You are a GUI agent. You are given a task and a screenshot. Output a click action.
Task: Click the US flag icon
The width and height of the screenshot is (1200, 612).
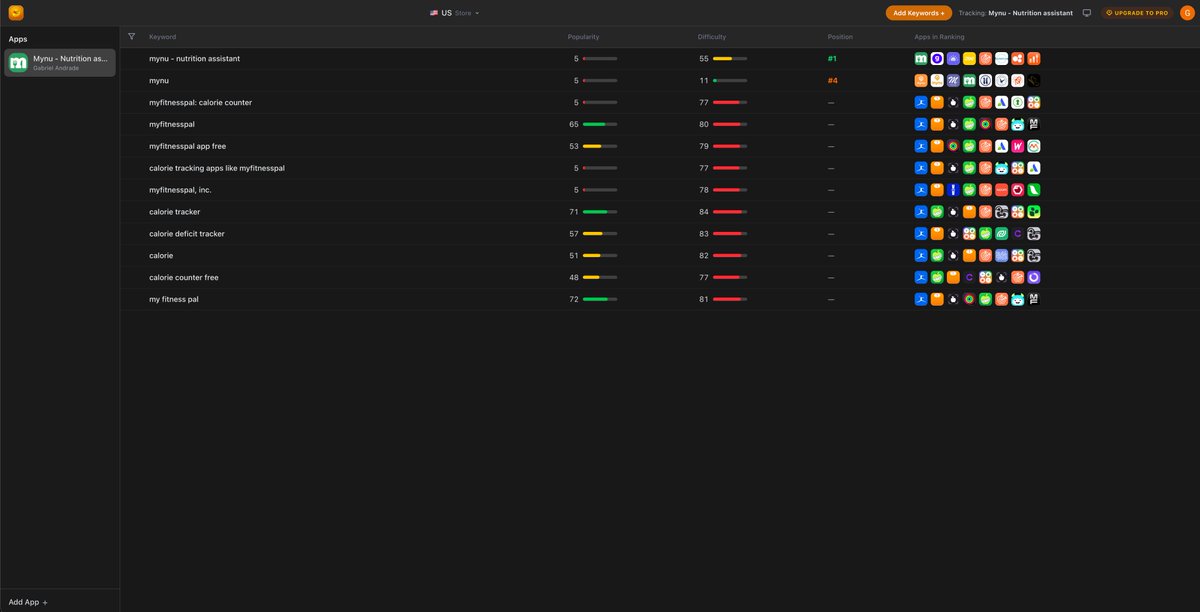(x=434, y=13)
